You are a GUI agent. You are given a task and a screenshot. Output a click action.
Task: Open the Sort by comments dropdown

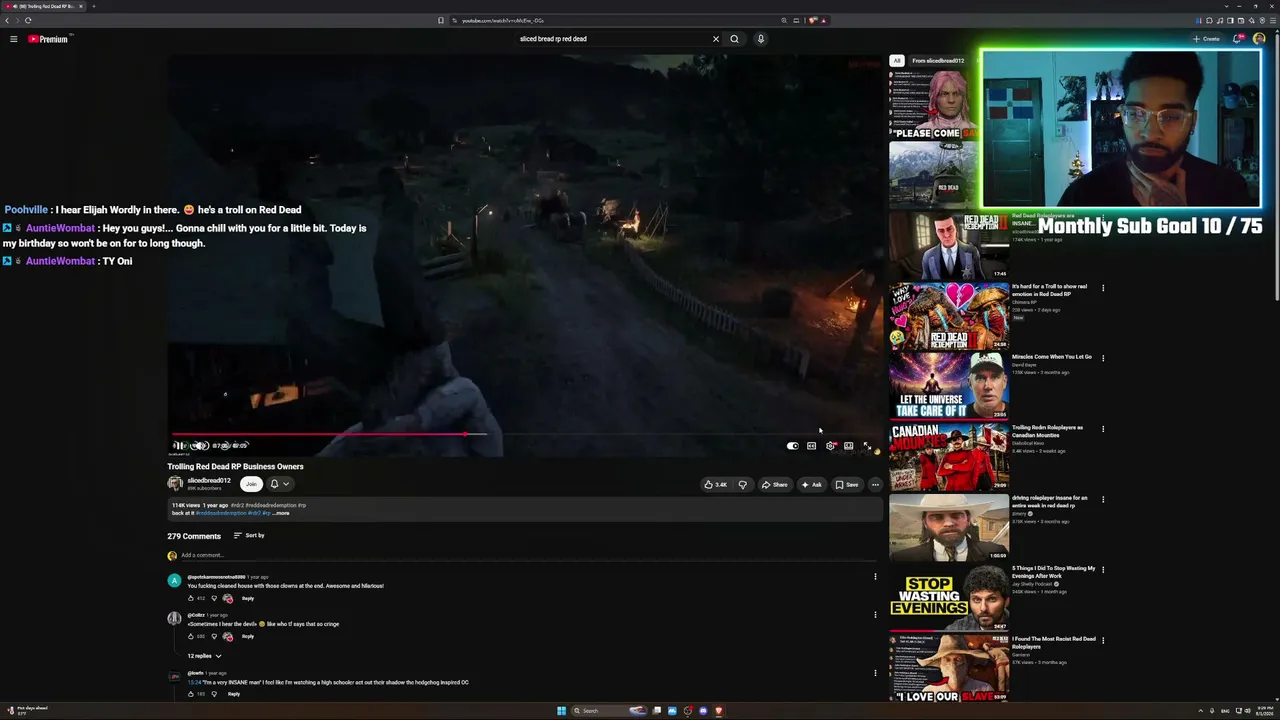[x=249, y=536]
